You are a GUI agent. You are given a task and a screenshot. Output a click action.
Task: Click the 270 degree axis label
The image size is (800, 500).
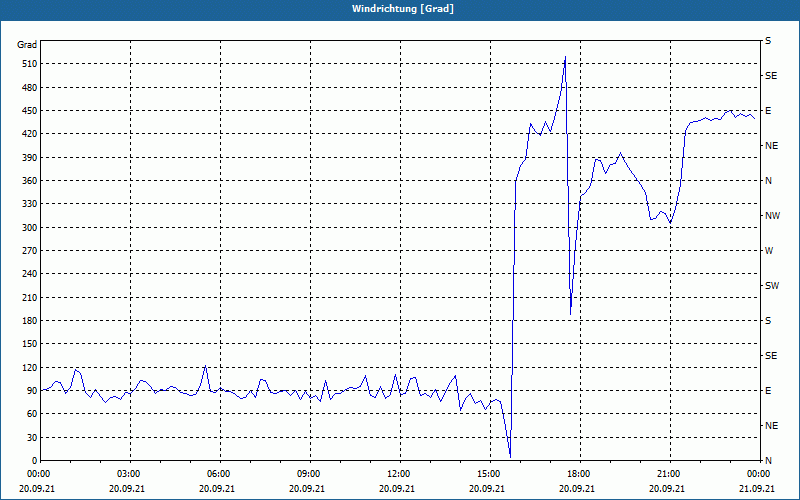pos(29,251)
